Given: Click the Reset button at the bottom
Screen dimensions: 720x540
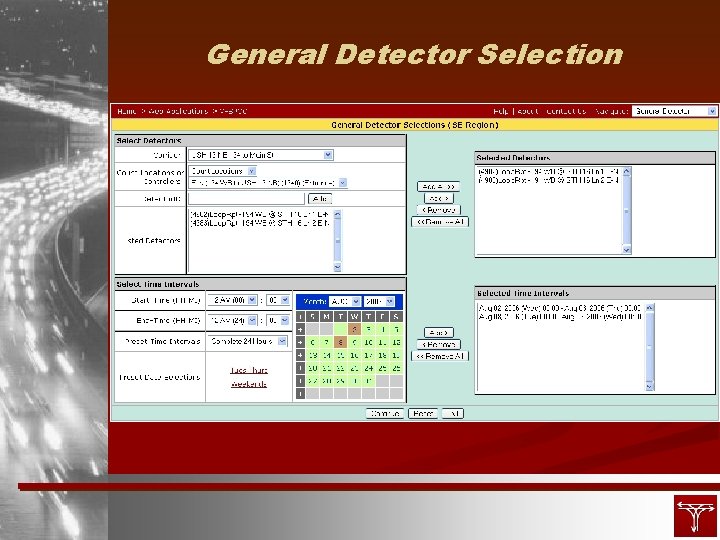Looking at the screenshot, I should [422, 414].
